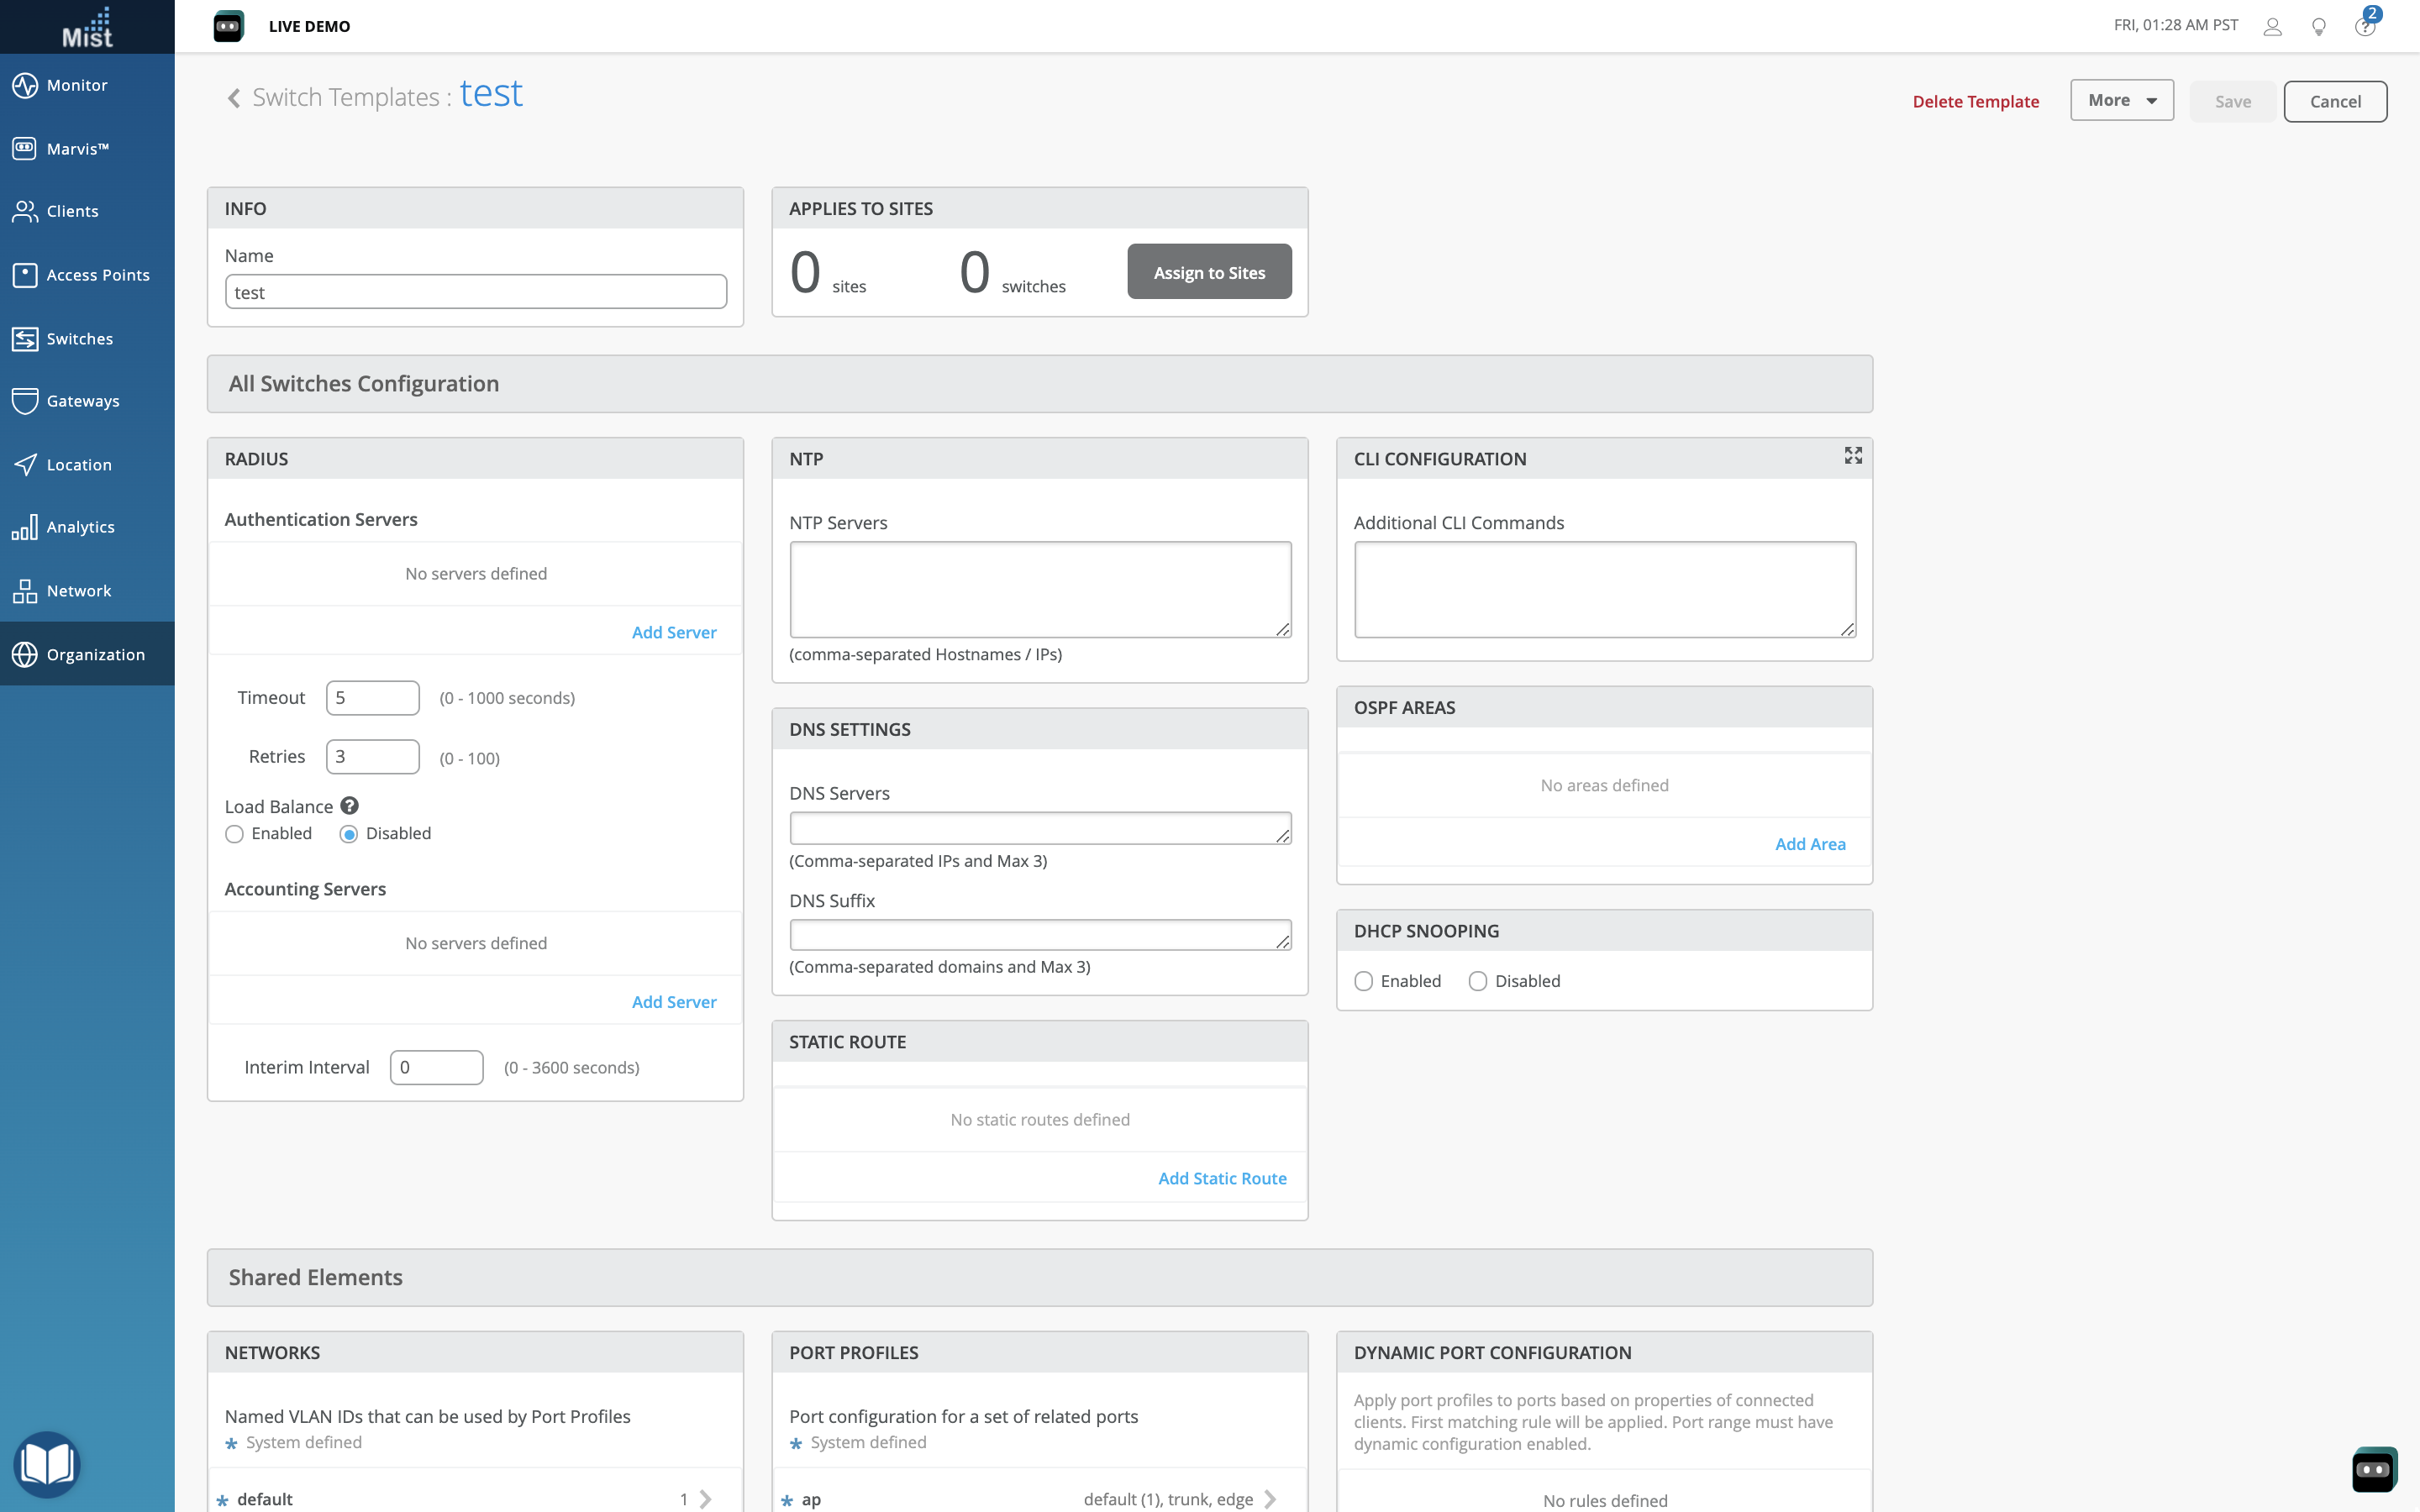2420x1512 pixels.
Task: Open the user account icon
Action: coord(2272,27)
